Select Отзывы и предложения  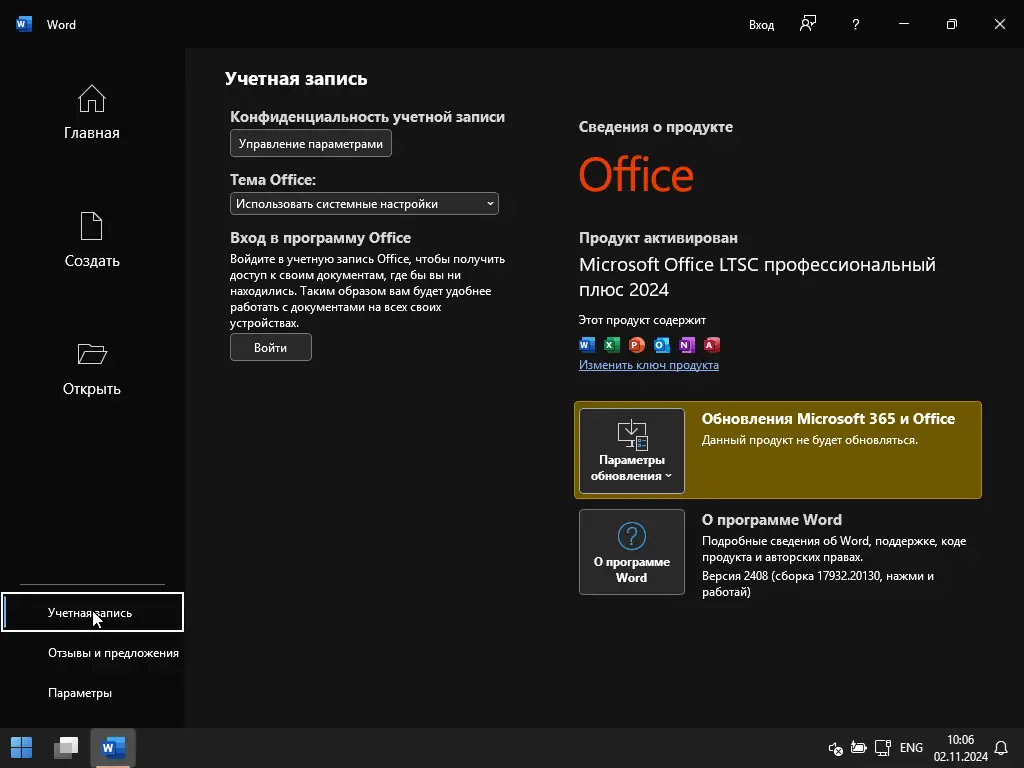pyautogui.click(x=113, y=652)
